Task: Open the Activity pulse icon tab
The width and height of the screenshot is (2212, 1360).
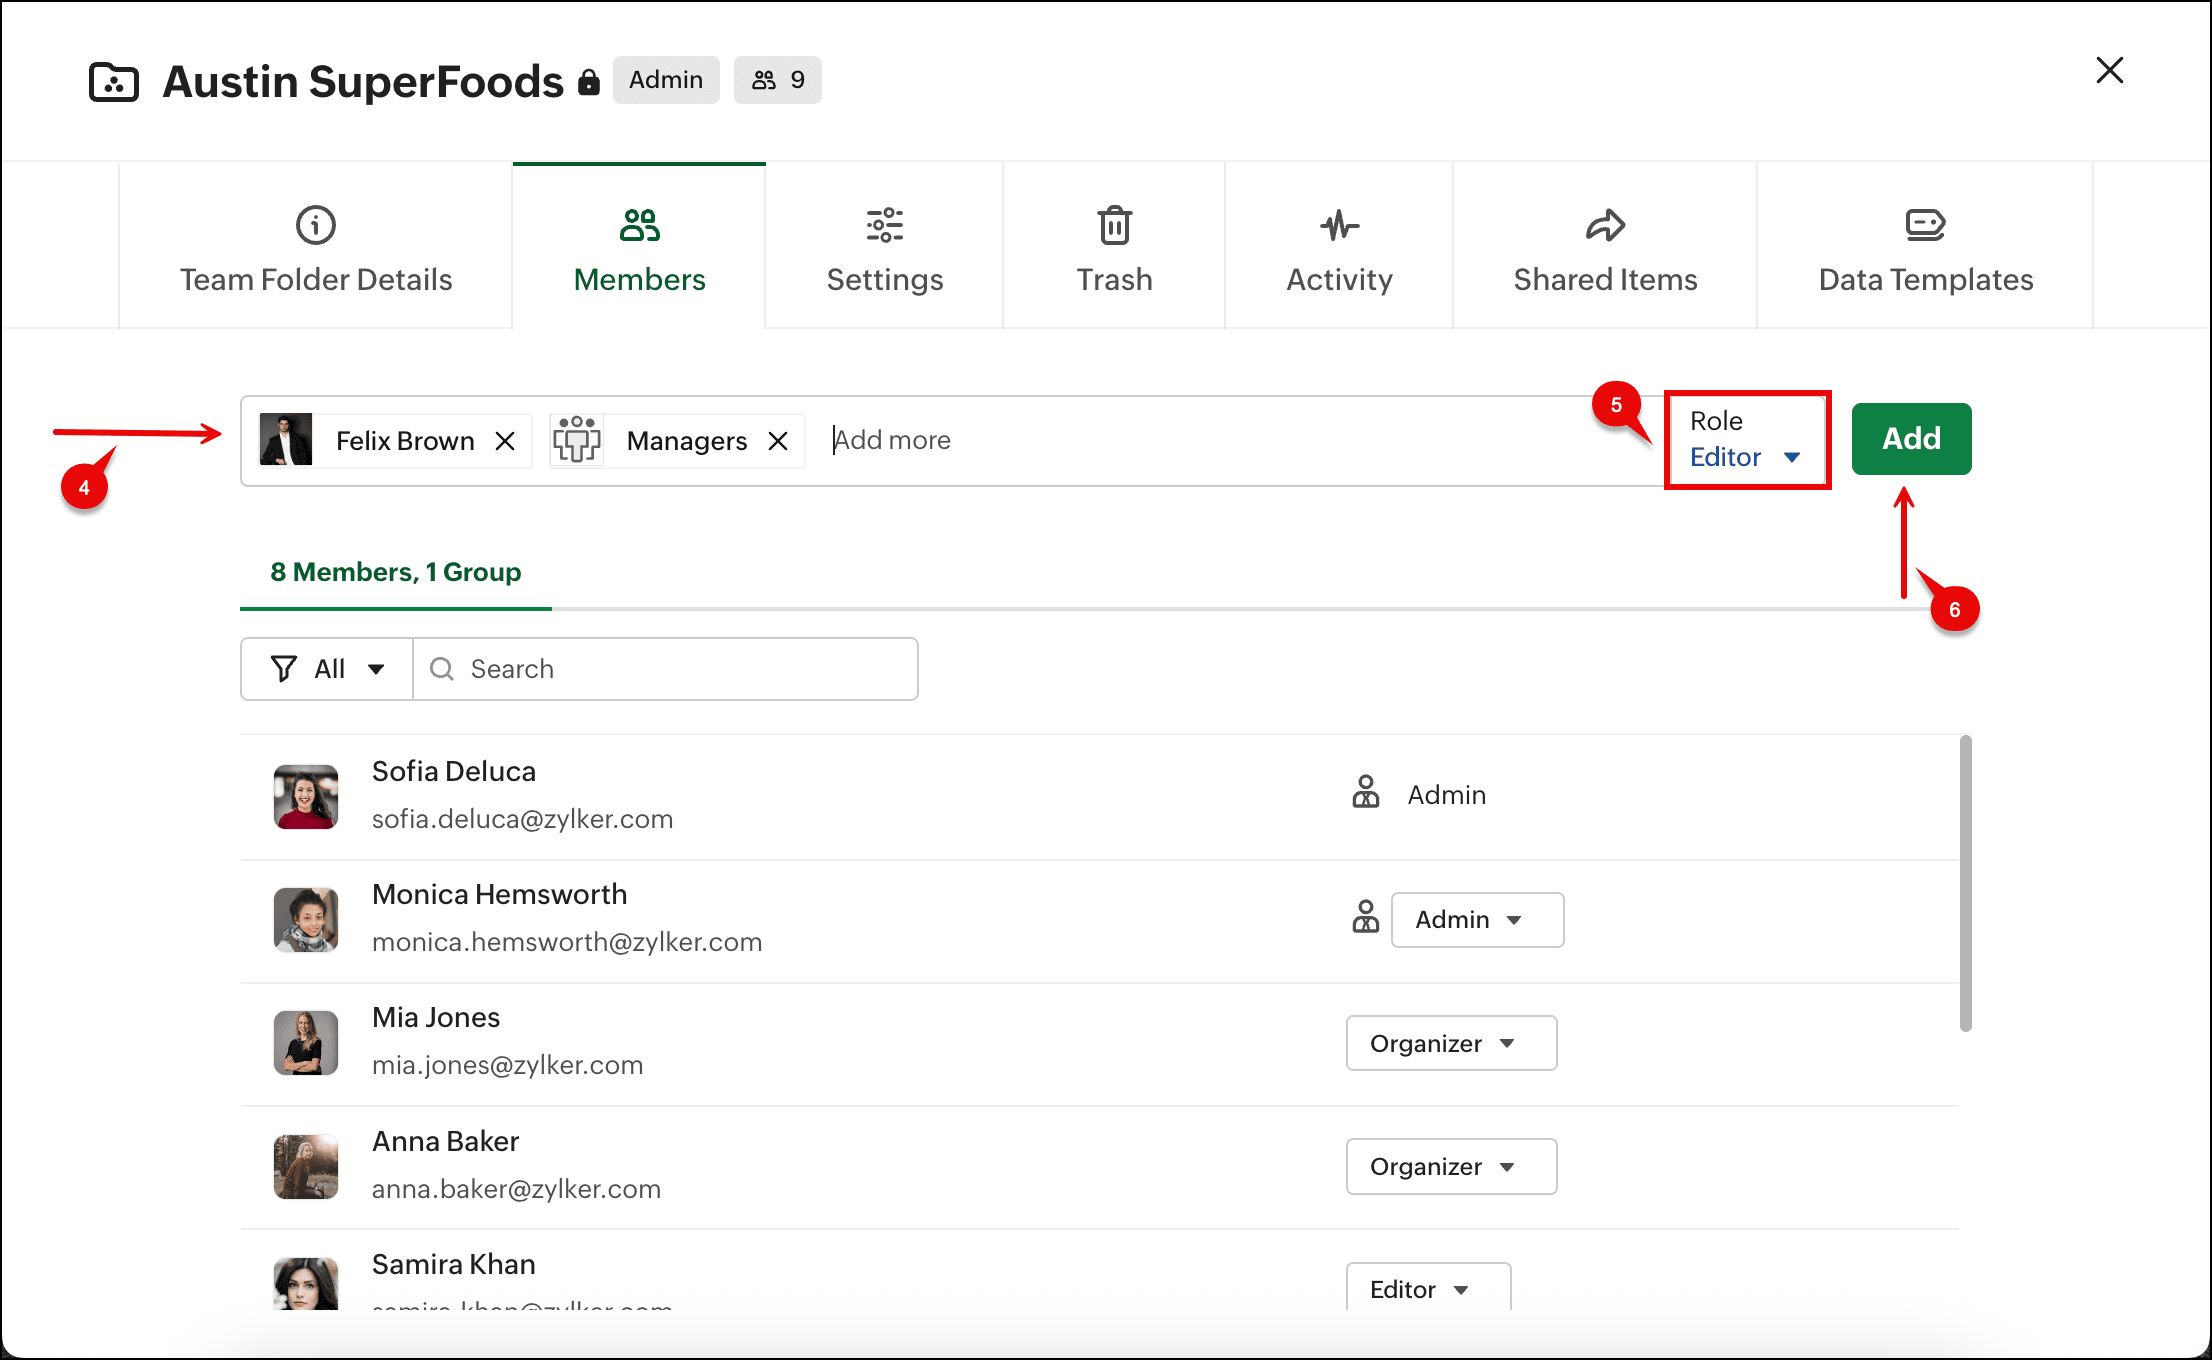Action: pyautogui.click(x=1339, y=225)
